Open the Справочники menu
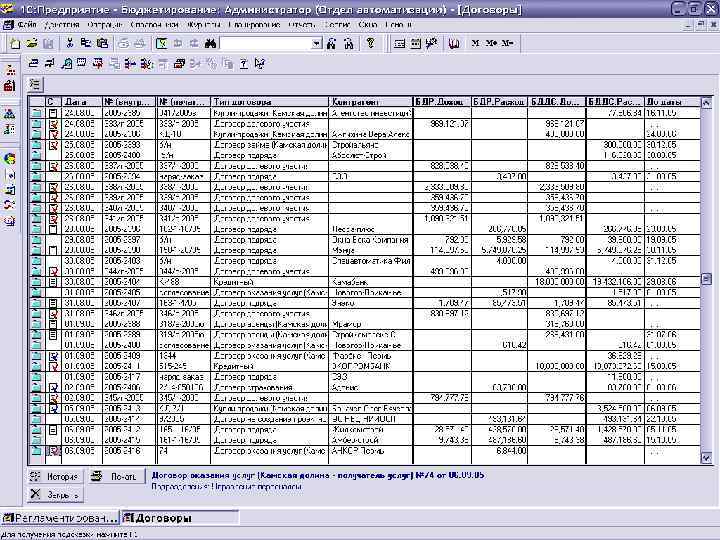The image size is (720, 540). [x=153, y=25]
